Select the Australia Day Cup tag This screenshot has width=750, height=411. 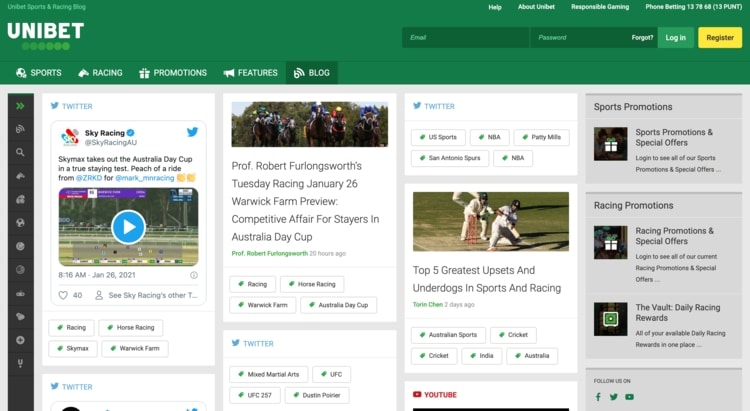[x=338, y=305]
